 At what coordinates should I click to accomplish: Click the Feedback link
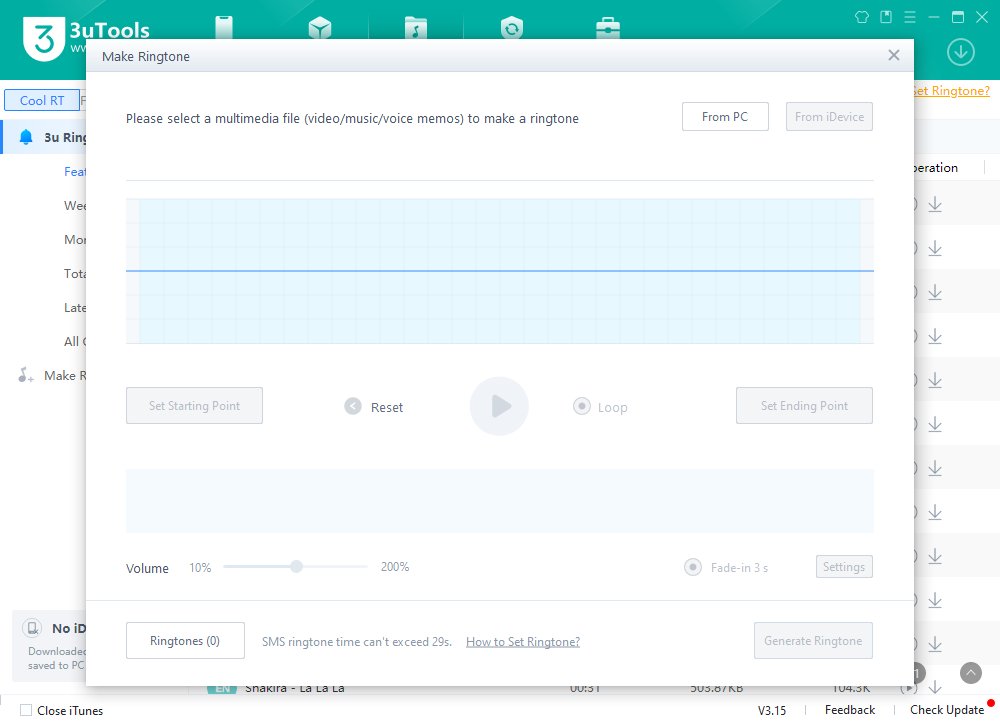pos(849,710)
